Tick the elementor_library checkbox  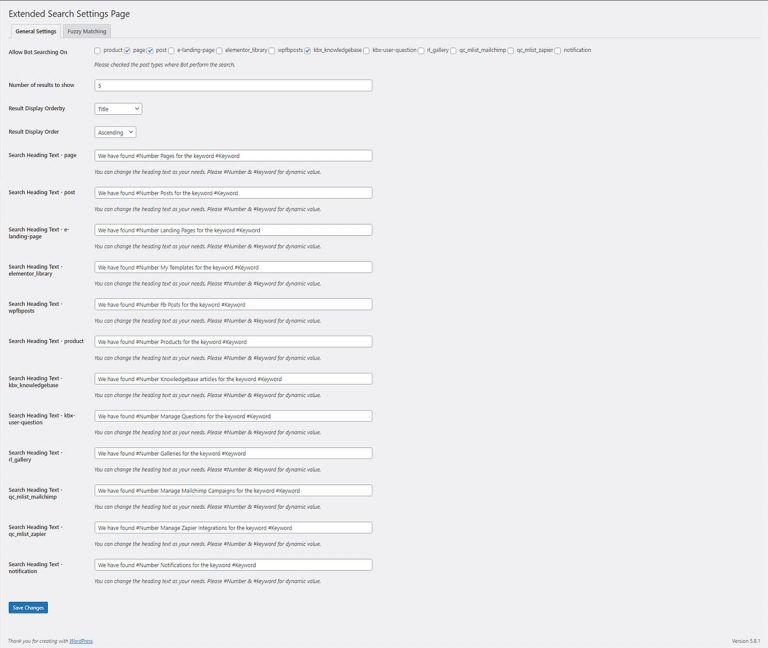point(219,50)
